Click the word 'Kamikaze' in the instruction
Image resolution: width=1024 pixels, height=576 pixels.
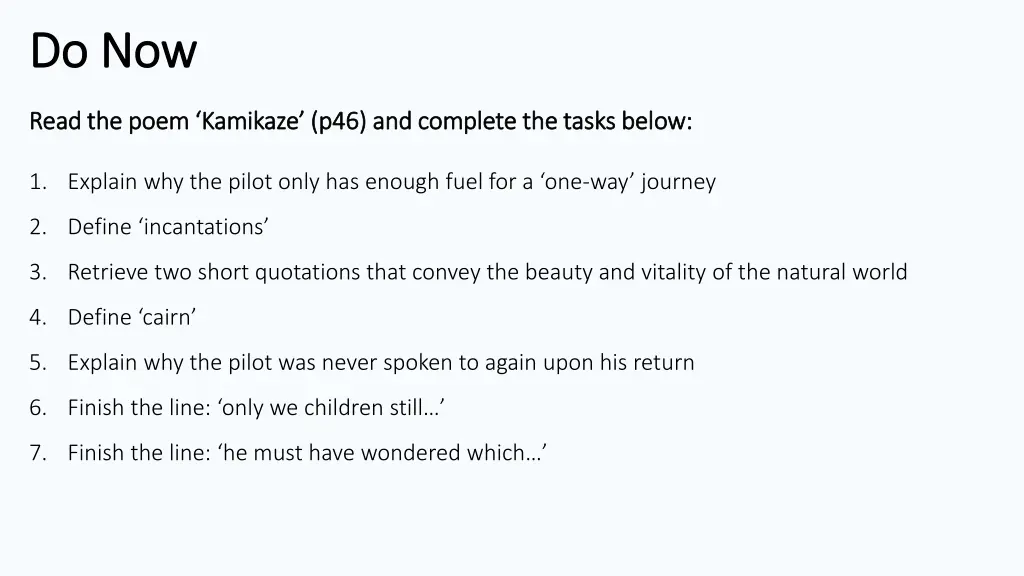click(251, 121)
